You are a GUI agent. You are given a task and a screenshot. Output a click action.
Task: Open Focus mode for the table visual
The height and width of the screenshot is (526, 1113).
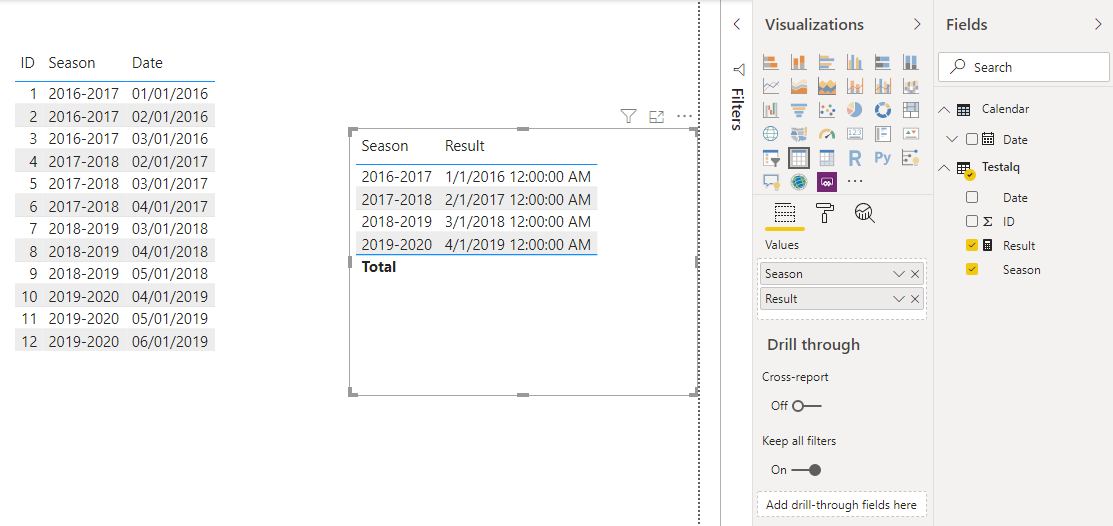657,116
